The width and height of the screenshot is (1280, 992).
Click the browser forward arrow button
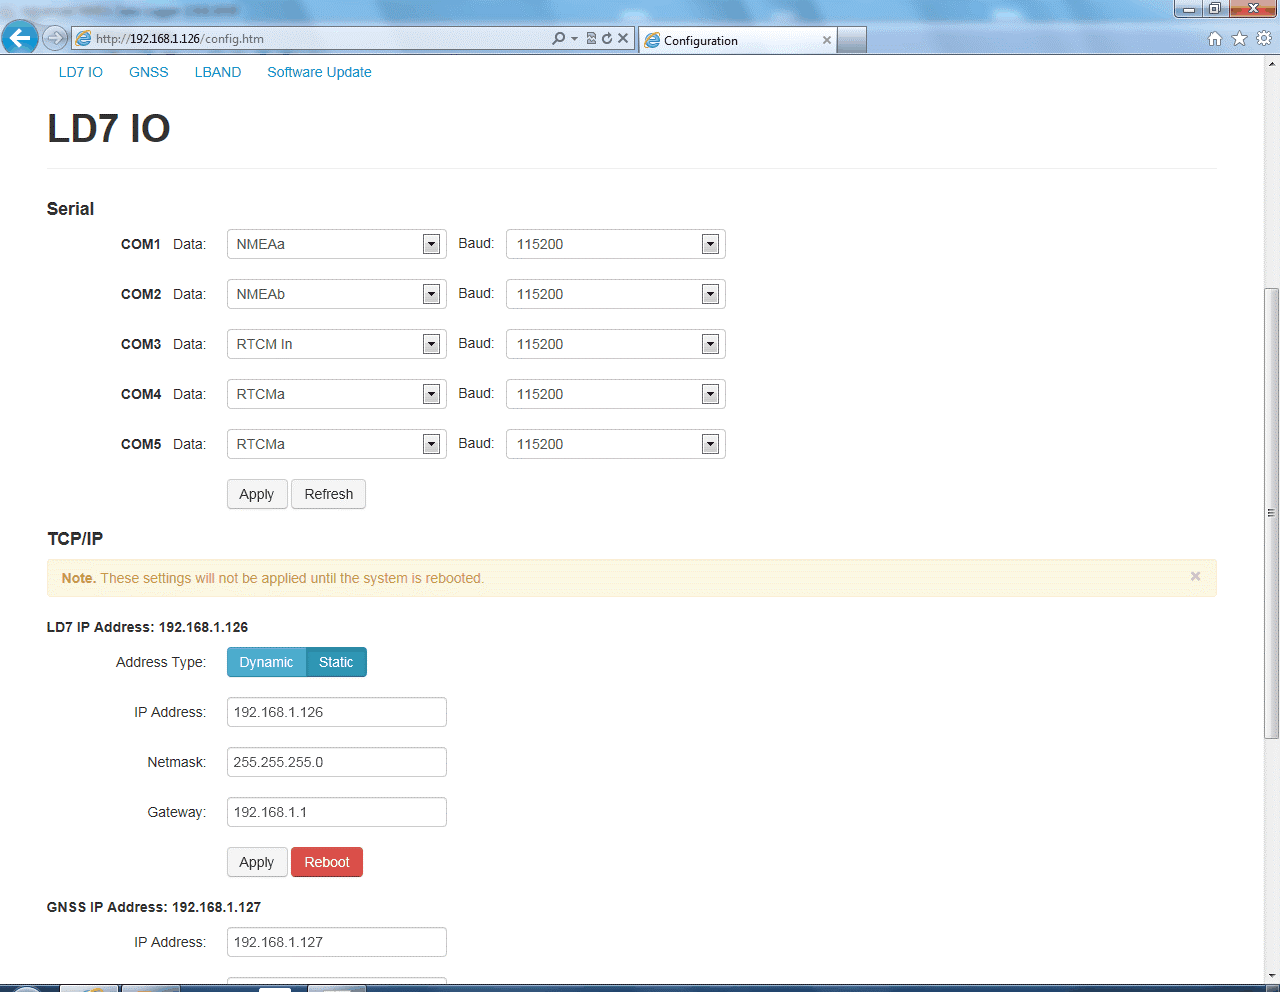coord(55,39)
